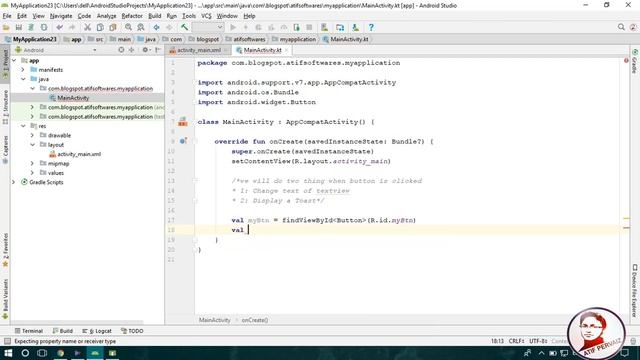640x360 pixels.
Task: Open the run configuration dropdown
Action: (208, 27)
